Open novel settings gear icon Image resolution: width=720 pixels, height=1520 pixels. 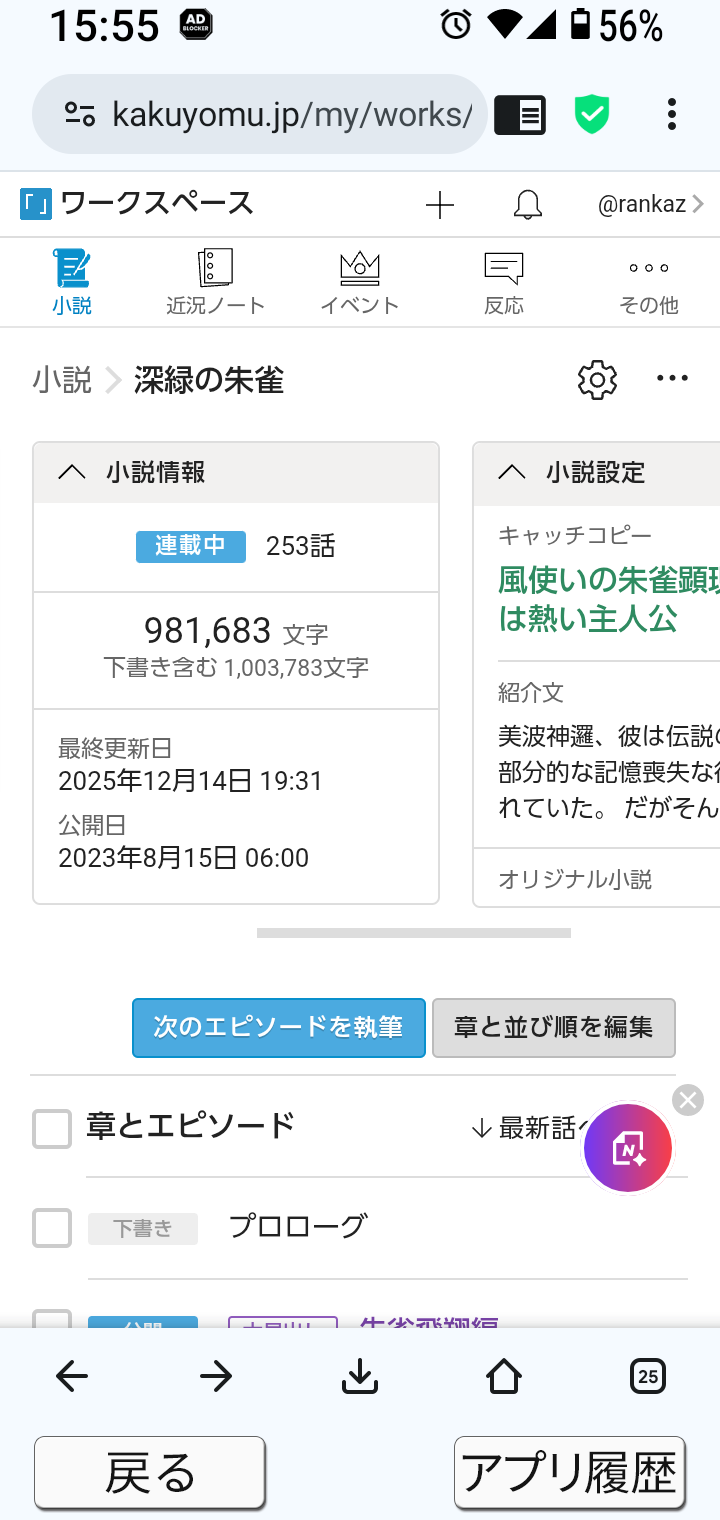pos(597,380)
